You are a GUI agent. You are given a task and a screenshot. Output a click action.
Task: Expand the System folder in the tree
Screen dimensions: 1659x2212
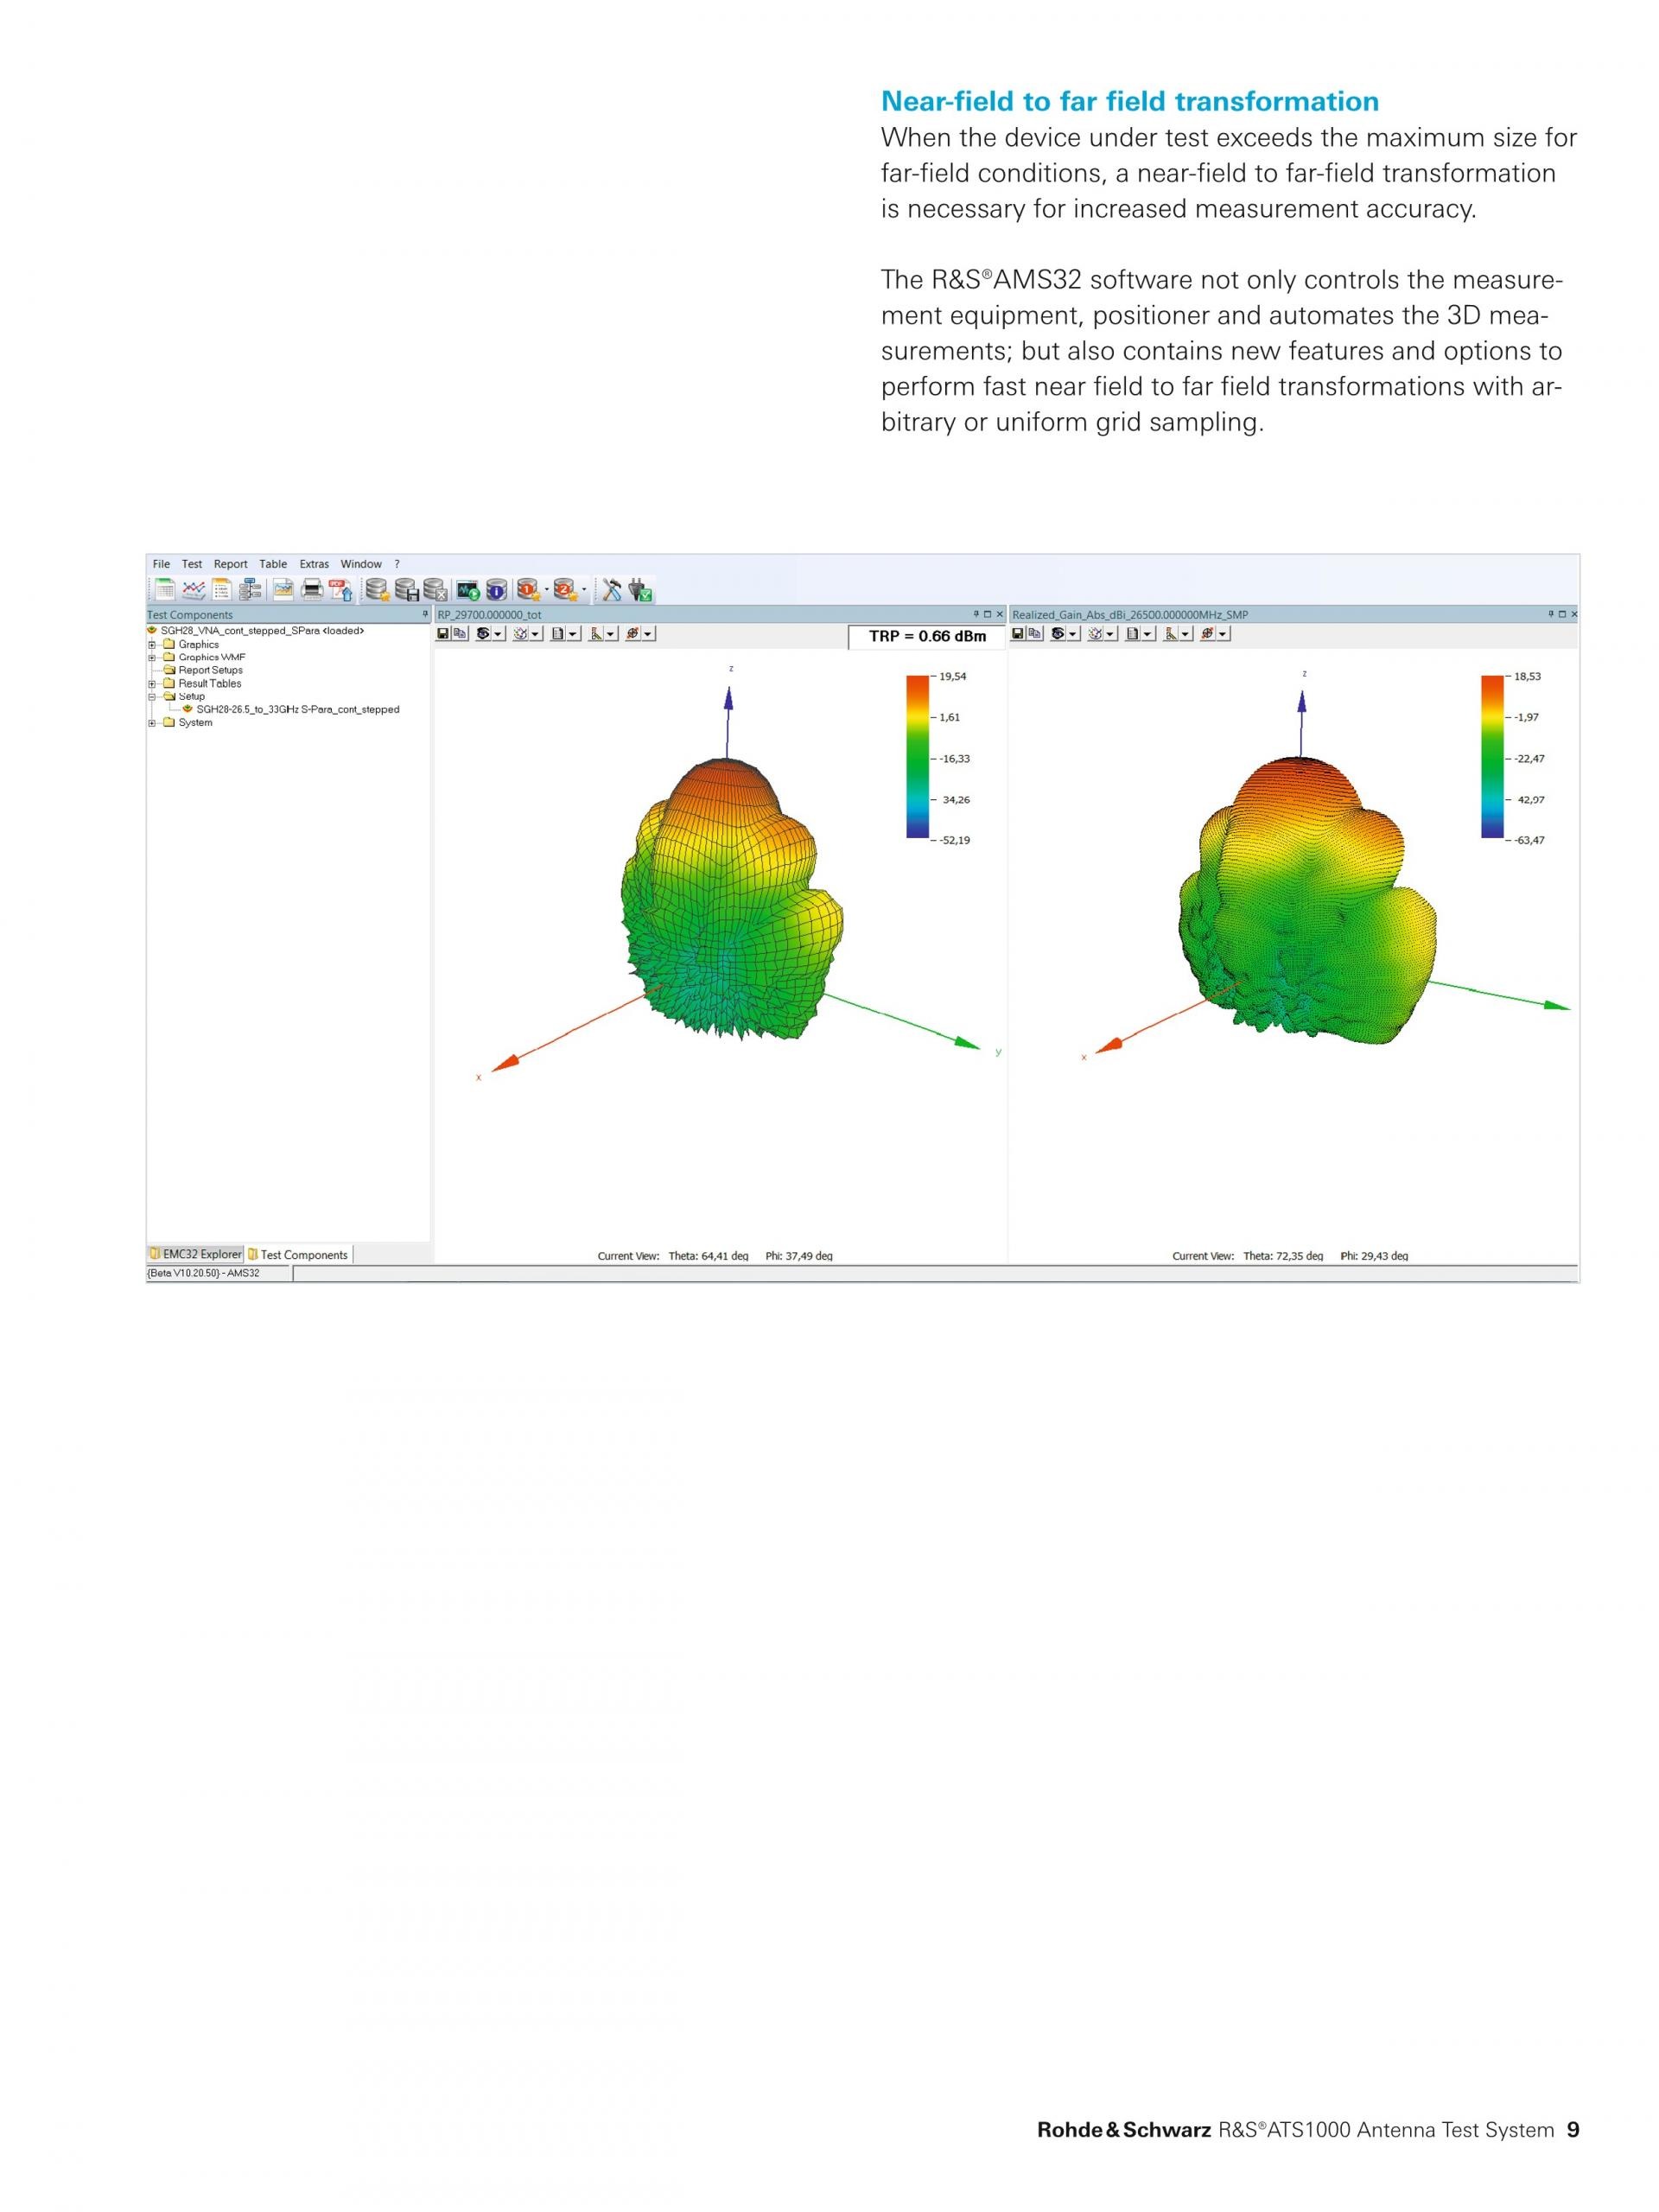[x=152, y=723]
